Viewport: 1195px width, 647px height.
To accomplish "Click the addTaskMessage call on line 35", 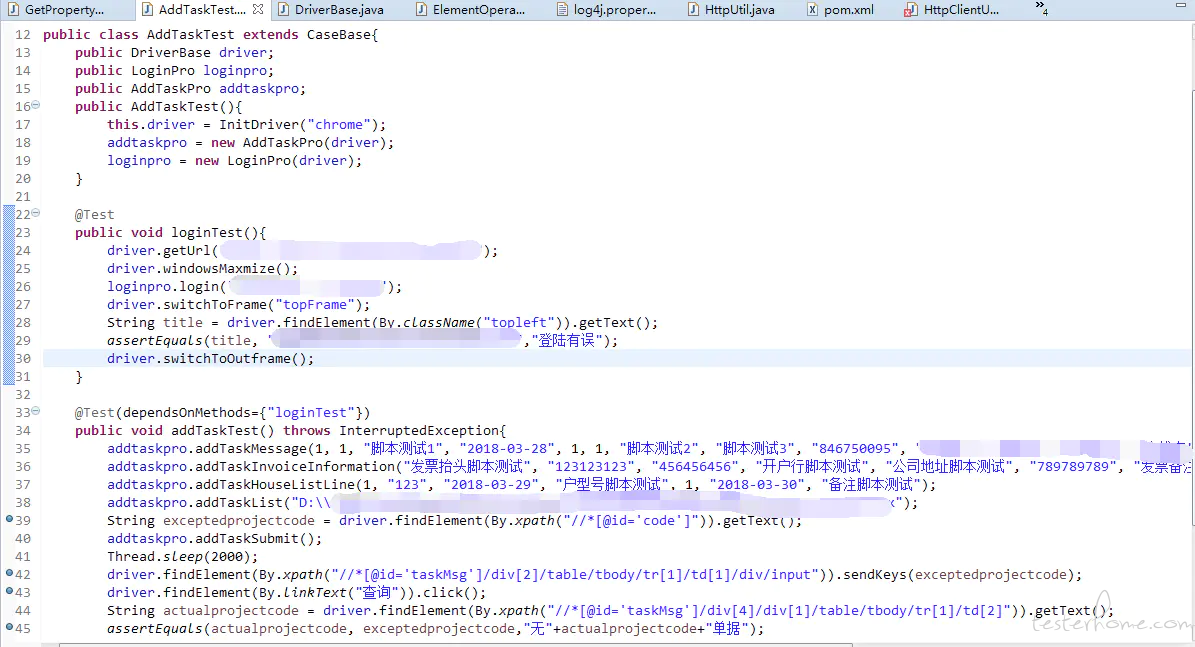I will click(x=650, y=449).
